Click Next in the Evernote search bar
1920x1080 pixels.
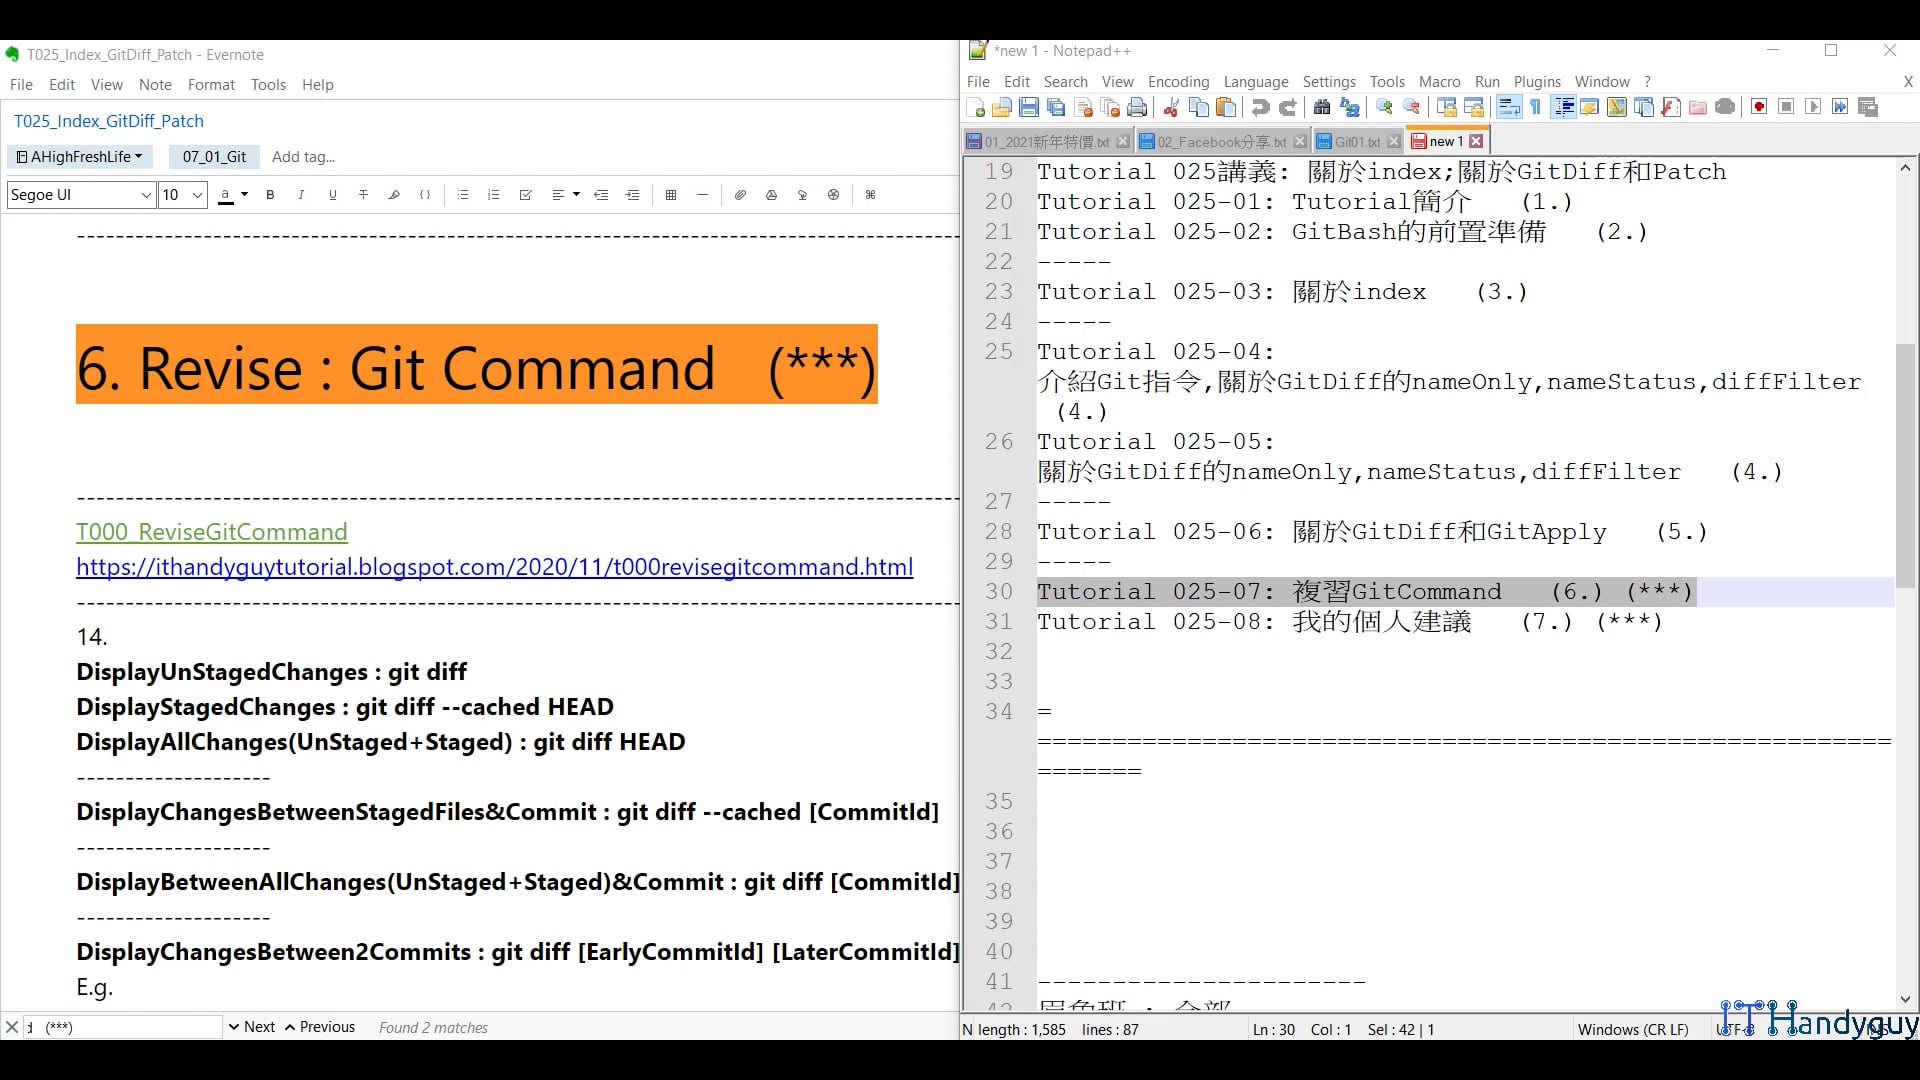258,1027
